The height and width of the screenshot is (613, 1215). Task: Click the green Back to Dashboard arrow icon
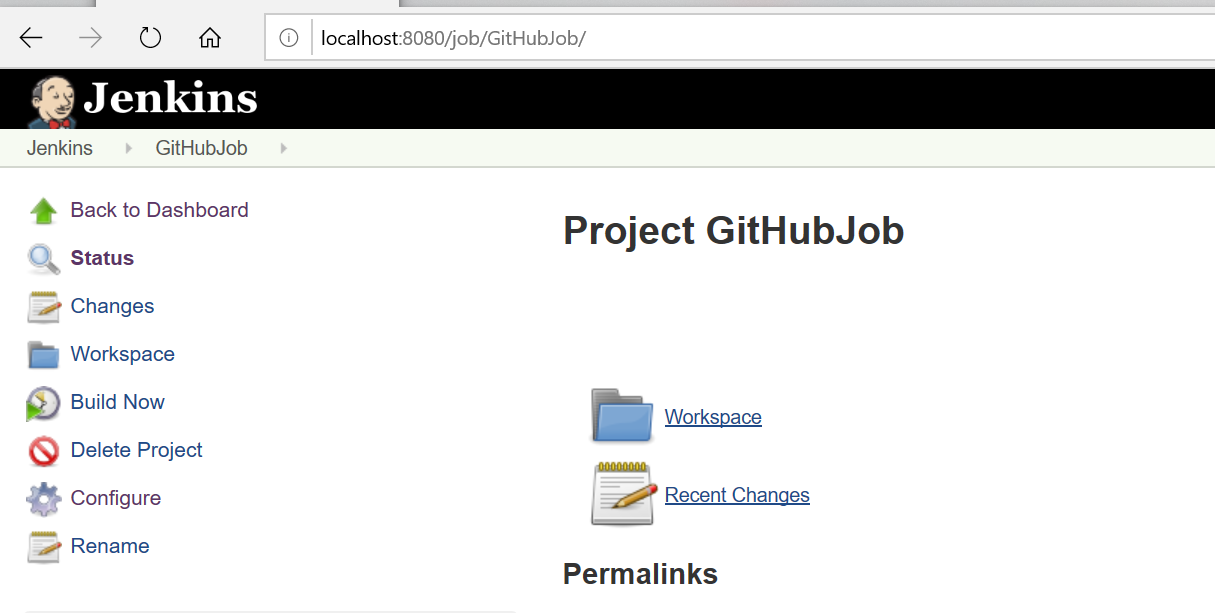tap(43, 211)
